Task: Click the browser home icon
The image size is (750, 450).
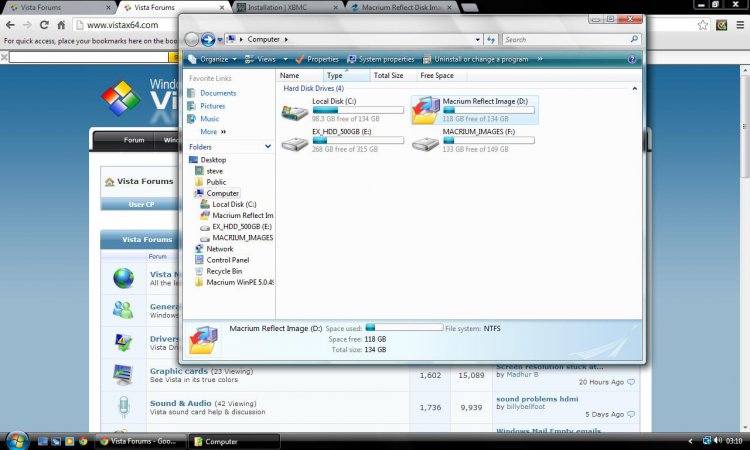Action: [61, 25]
